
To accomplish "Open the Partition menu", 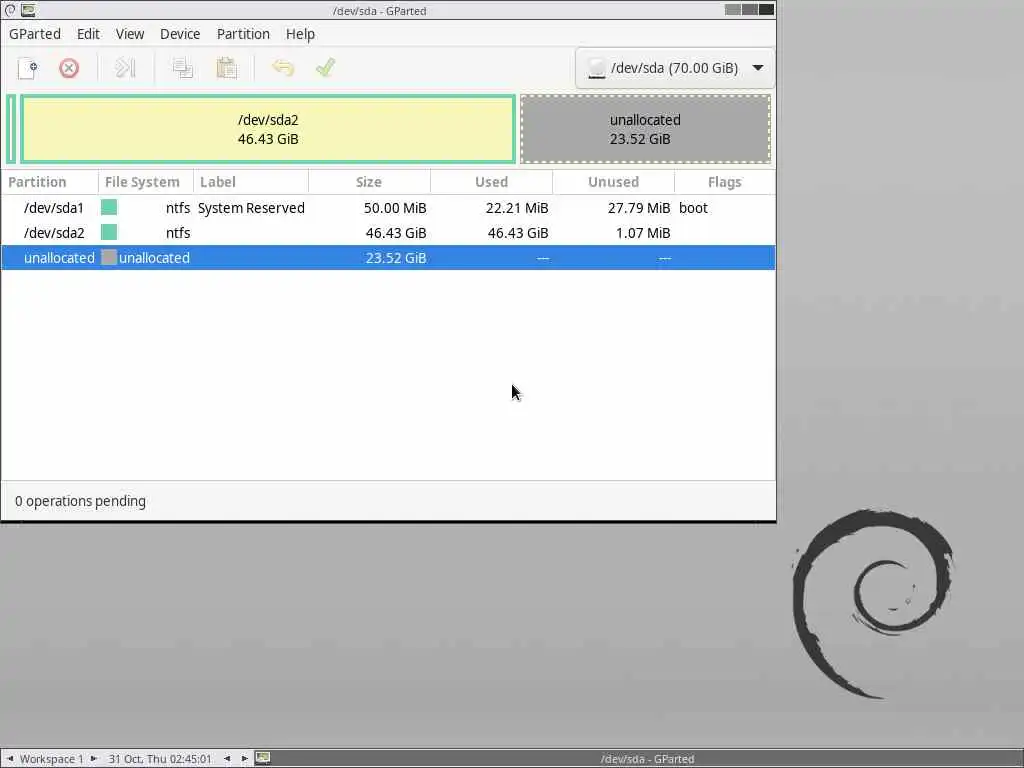I will (x=243, y=34).
